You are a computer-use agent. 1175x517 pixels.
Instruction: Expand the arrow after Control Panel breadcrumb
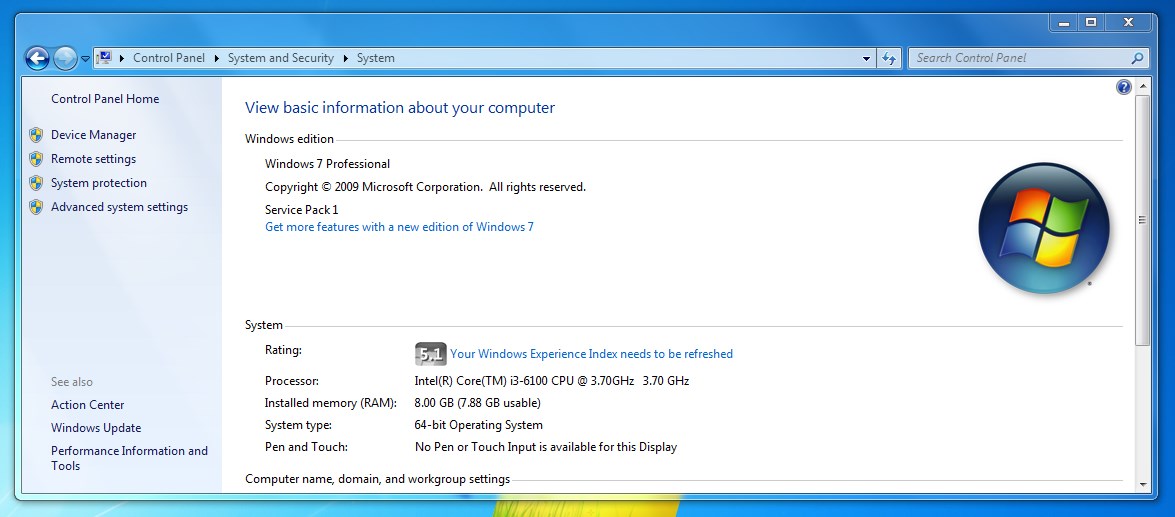point(217,58)
